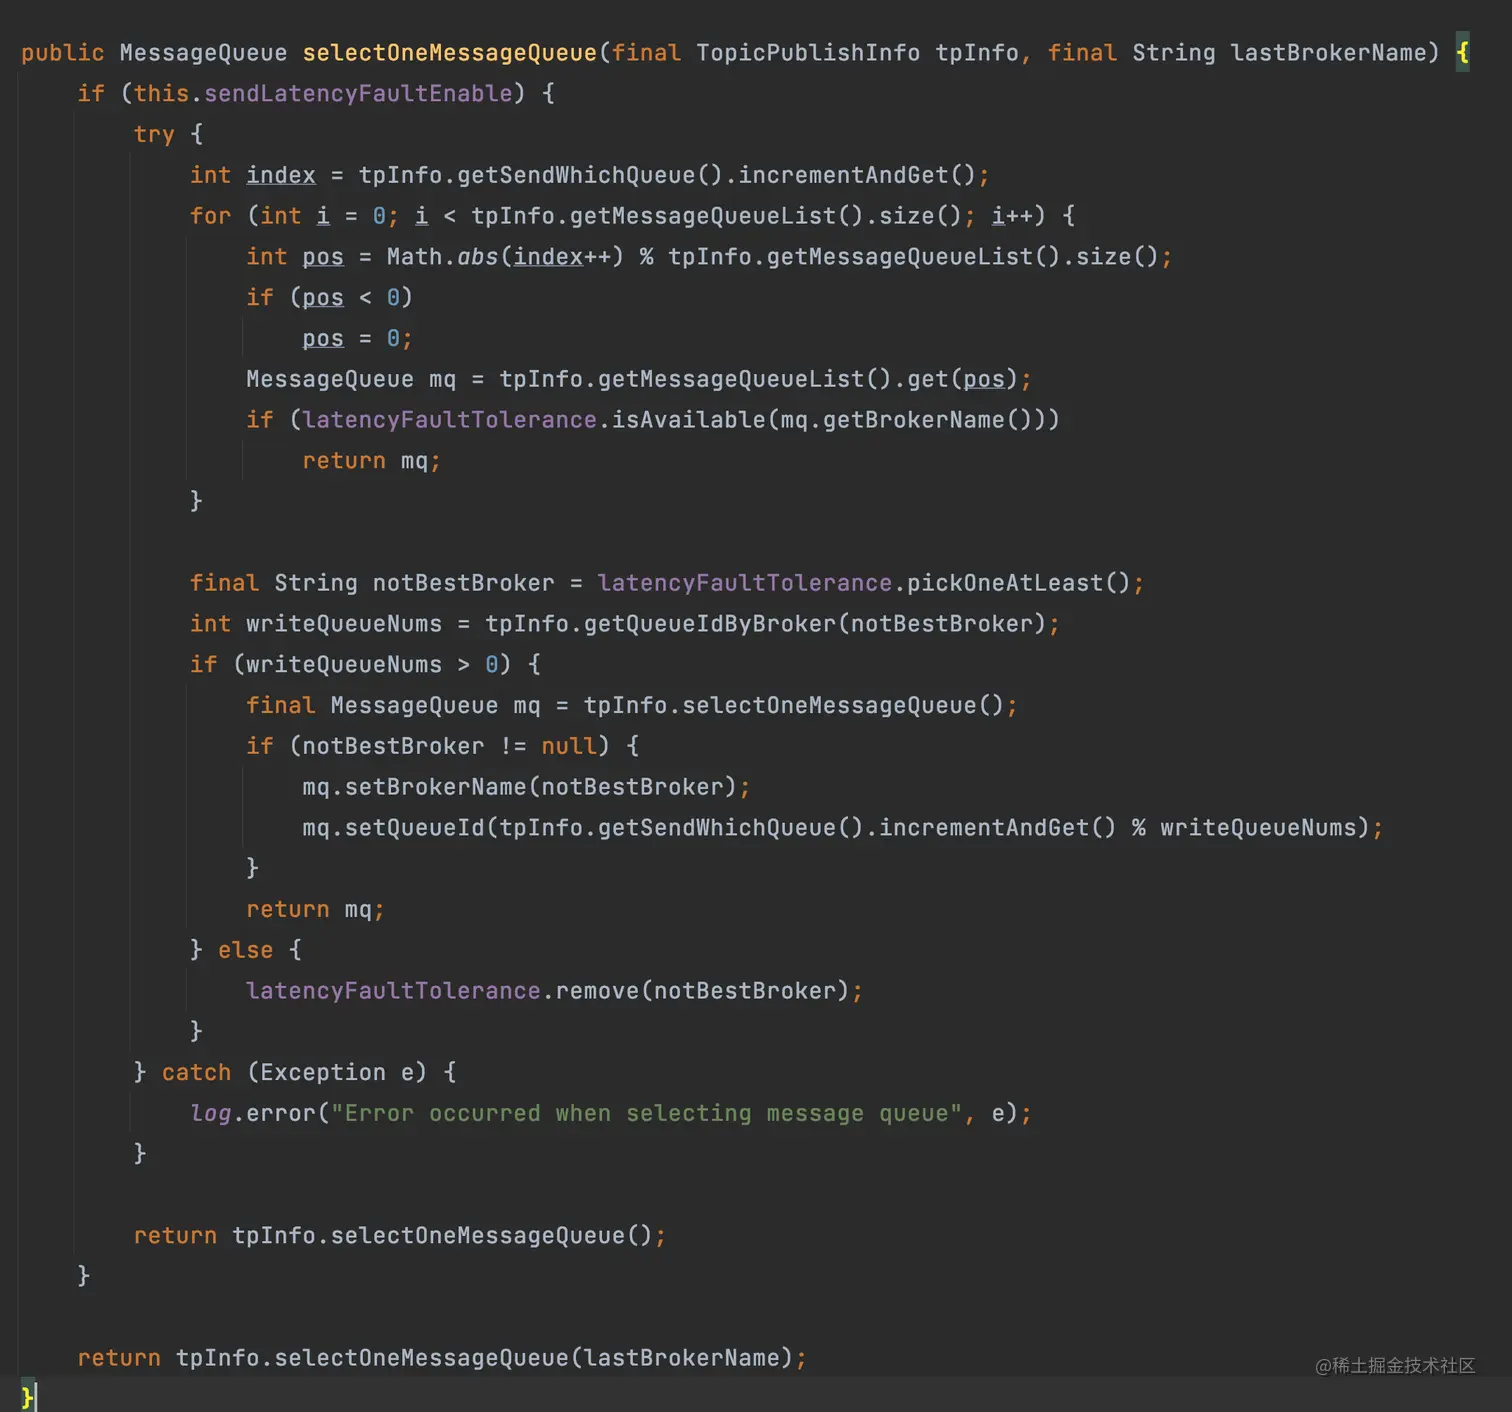Viewport: 1512px width, 1412px height.
Task: Click Math.abs call in pos assignment
Action: click(x=505, y=257)
